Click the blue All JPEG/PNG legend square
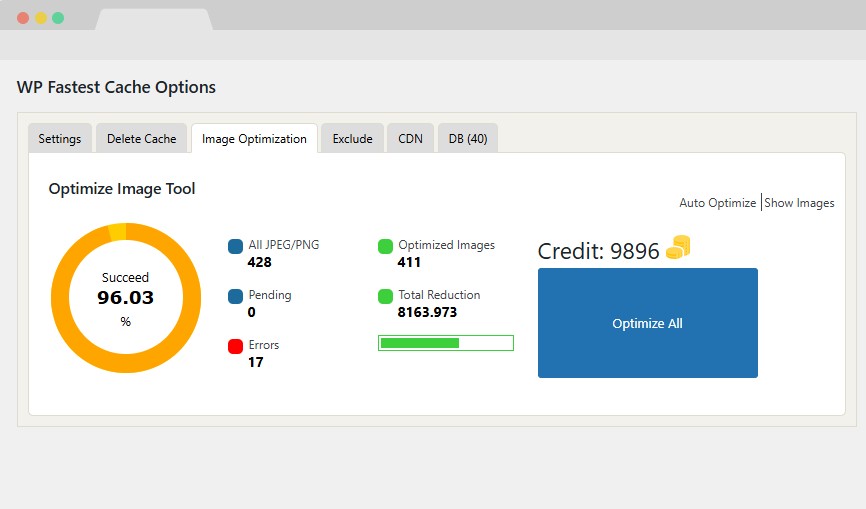The height and width of the screenshot is (509, 866). click(235, 246)
